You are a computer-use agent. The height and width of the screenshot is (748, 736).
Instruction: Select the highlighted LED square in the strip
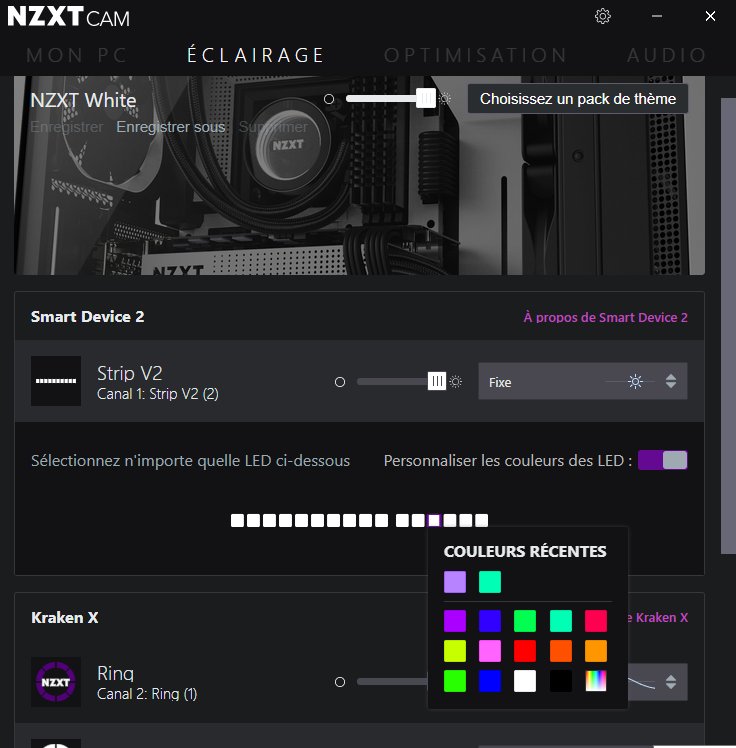[434, 520]
